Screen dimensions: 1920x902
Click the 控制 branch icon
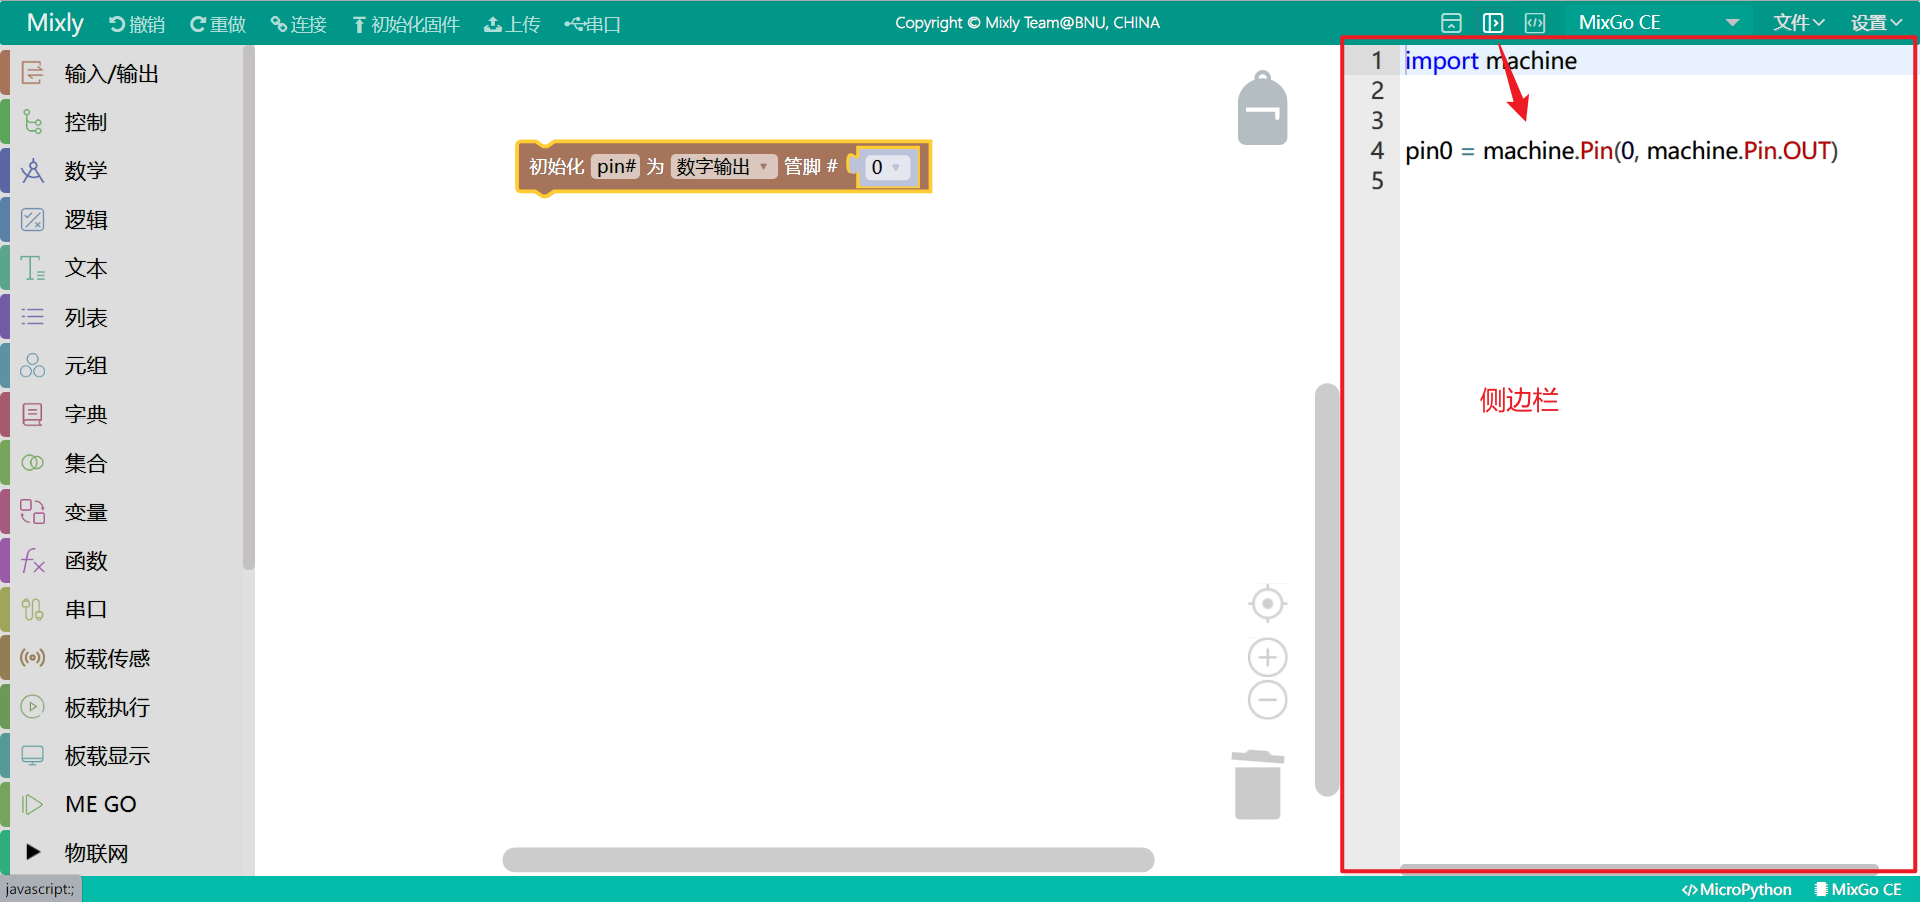point(33,121)
